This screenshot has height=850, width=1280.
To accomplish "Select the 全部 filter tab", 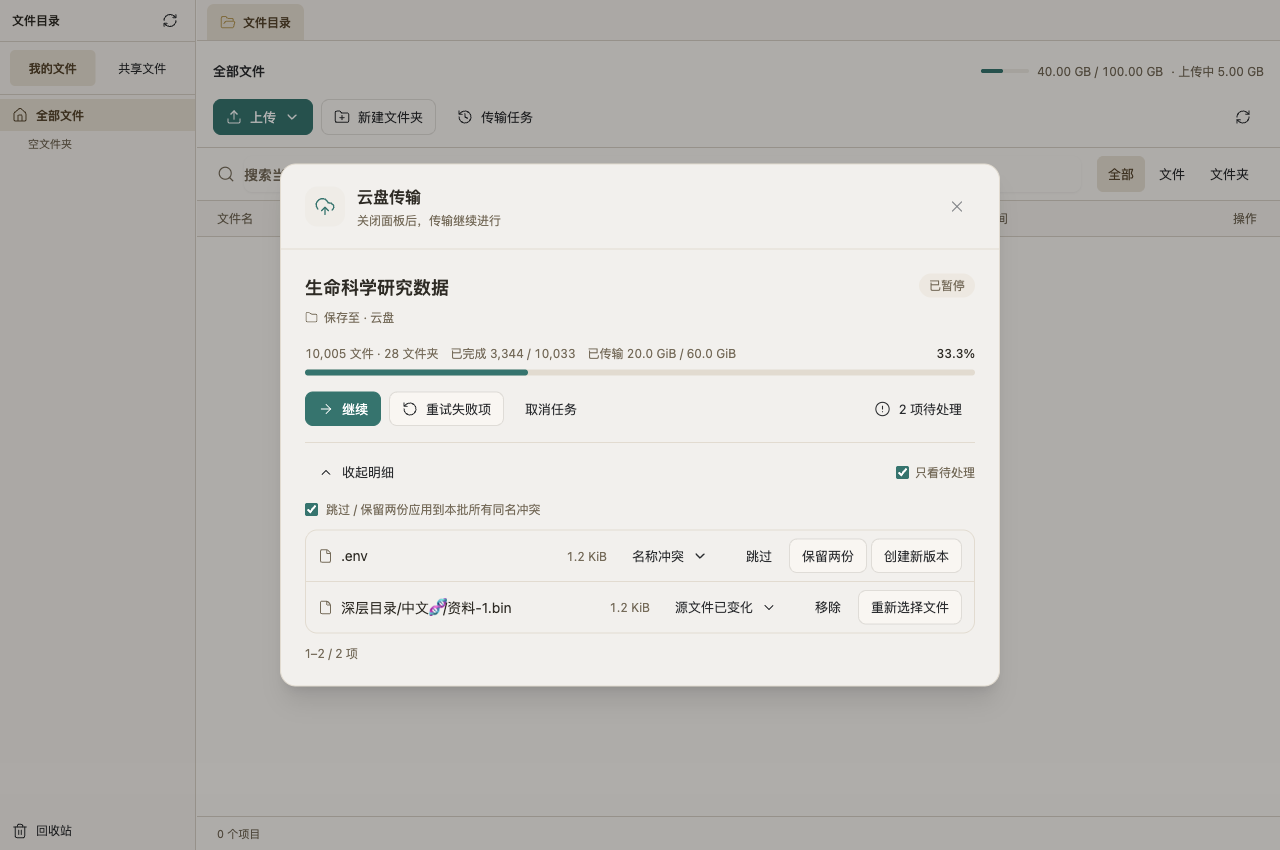I will pos(1121,174).
